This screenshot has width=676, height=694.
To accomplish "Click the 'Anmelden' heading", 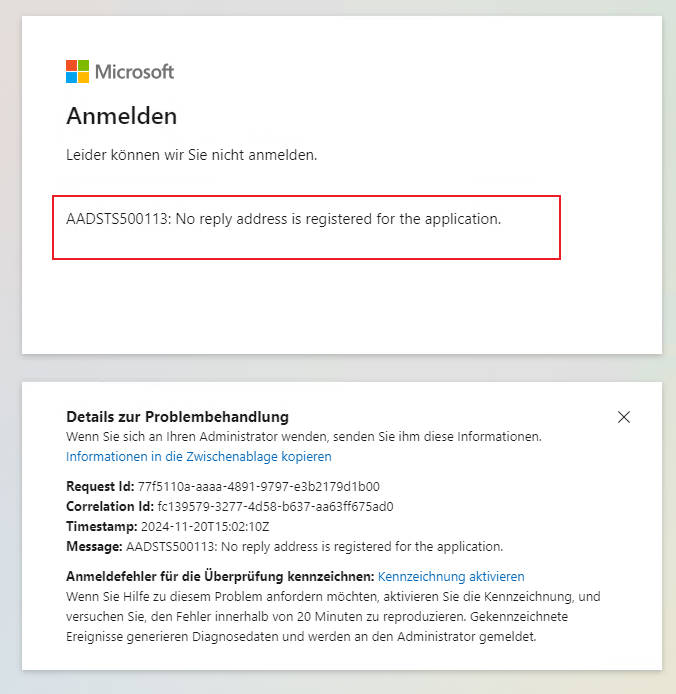I will click(x=122, y=116).
